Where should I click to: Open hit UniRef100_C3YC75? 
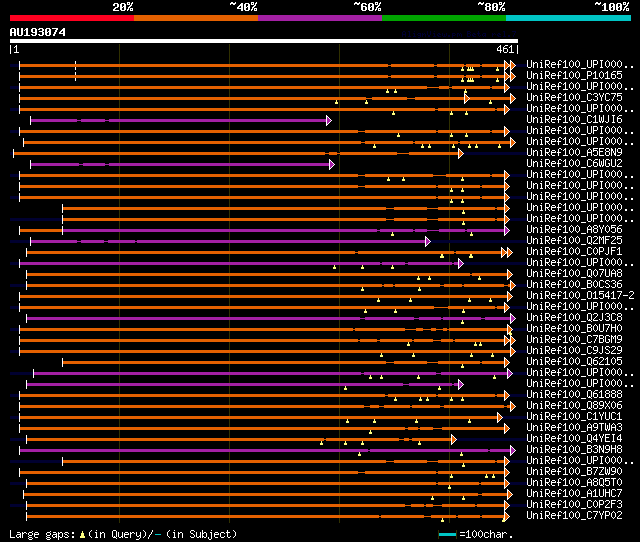(574, 98)
